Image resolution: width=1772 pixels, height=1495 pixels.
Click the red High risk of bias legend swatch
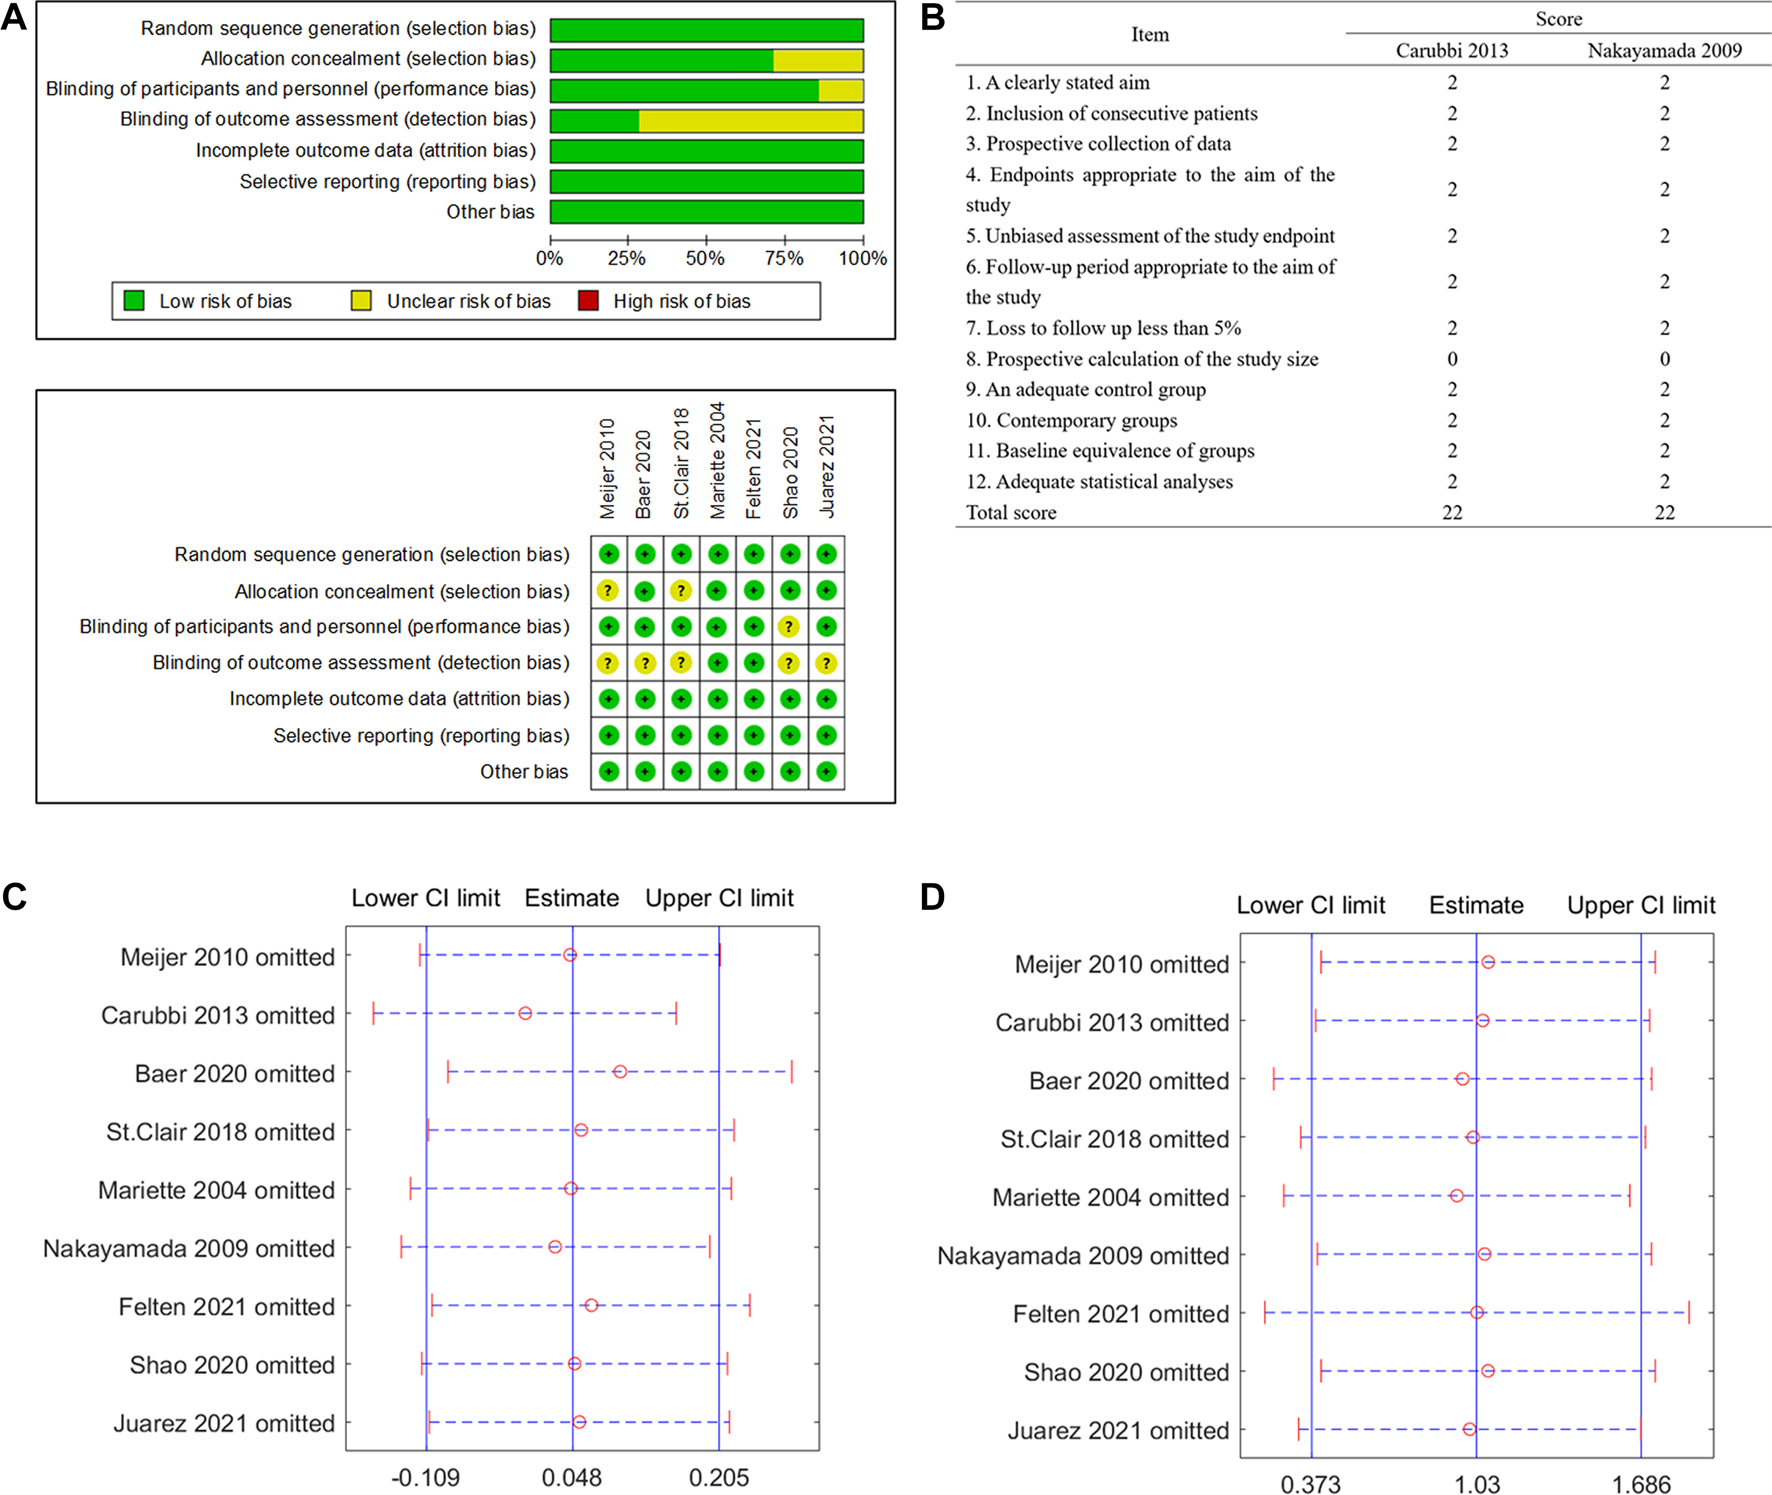click(x=588, y=301)
